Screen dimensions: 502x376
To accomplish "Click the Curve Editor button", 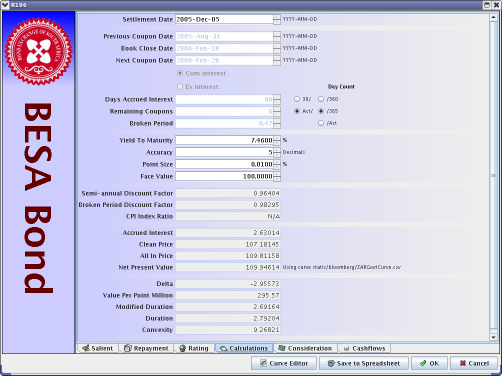I will pos(284,363).
